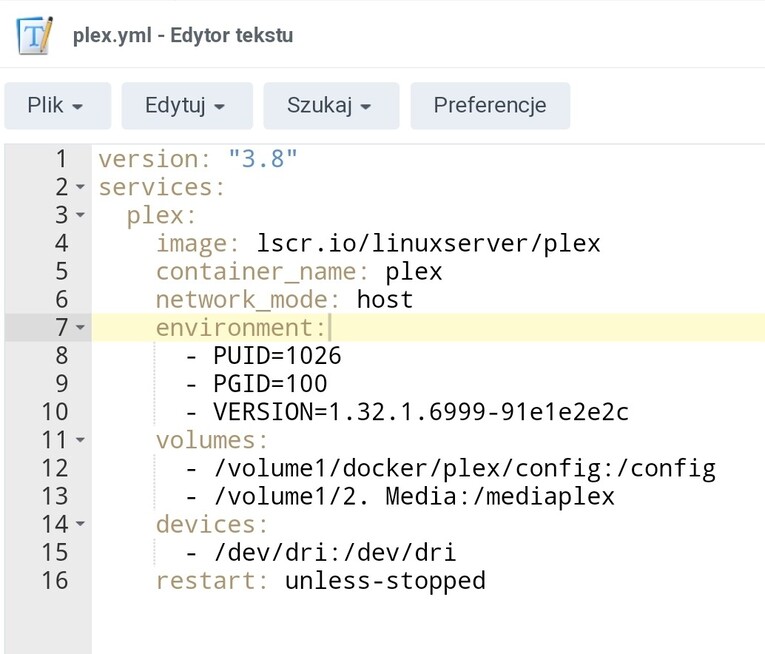This screenshot has width=765, height=654.
Task: Place cursor on restart unless-stopped line
Action: pos(320,581)
